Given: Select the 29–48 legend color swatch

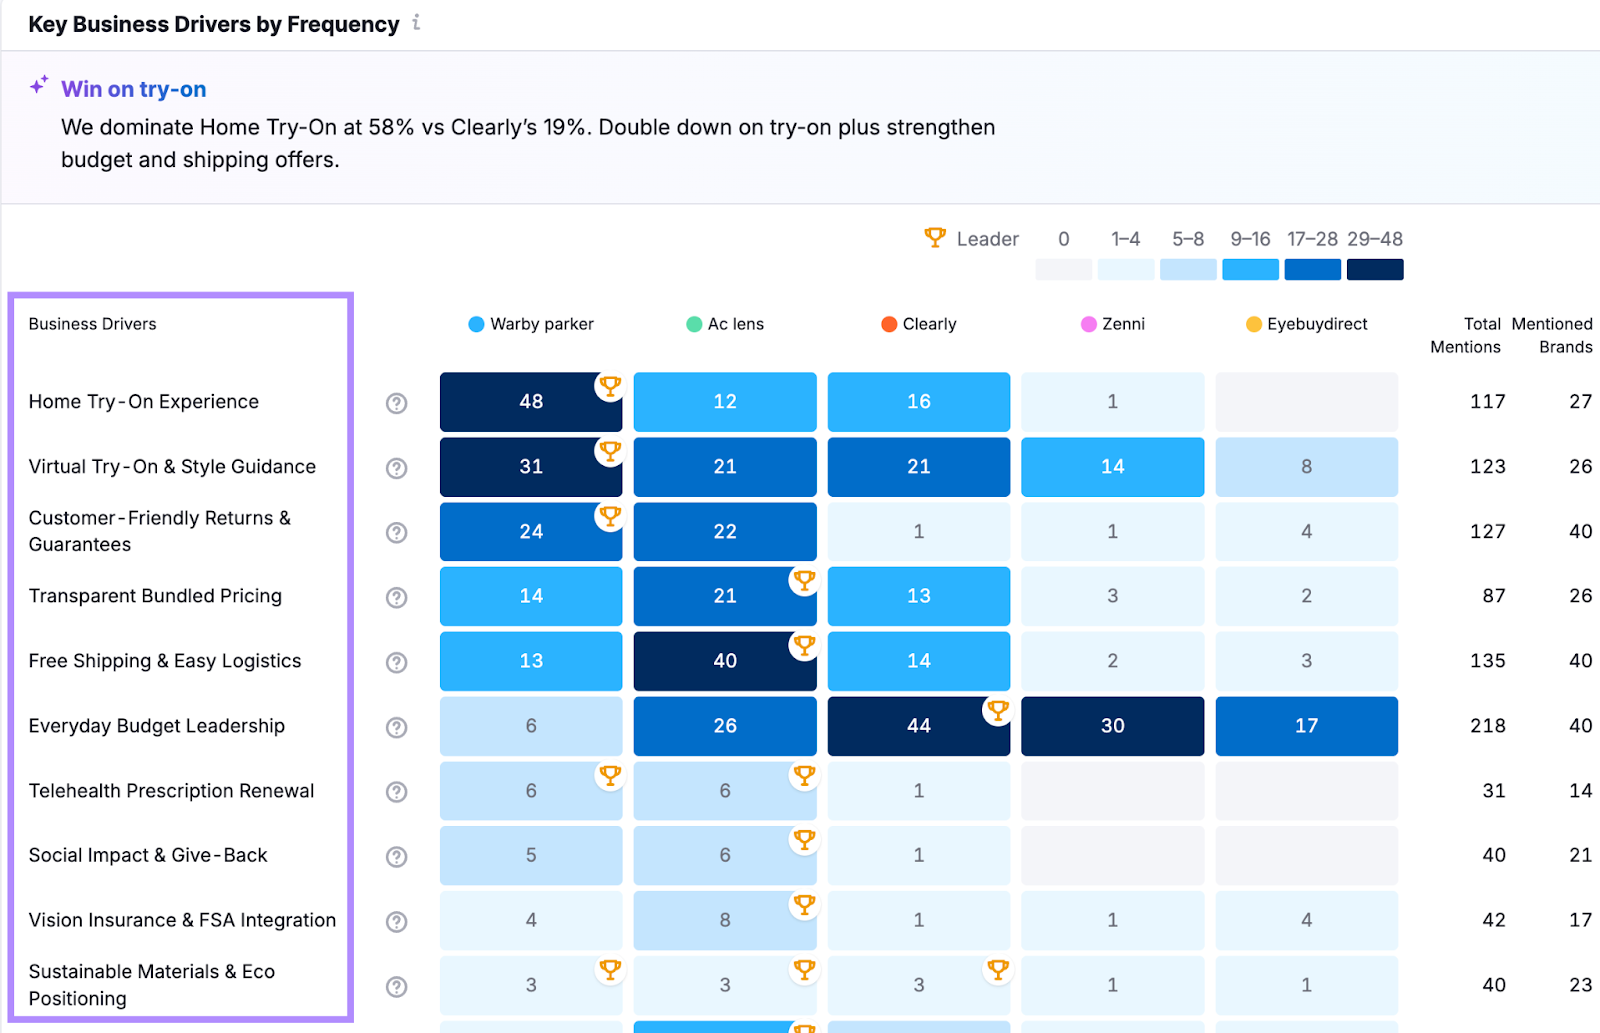Looking at the screenshot, I should 1375,269.
